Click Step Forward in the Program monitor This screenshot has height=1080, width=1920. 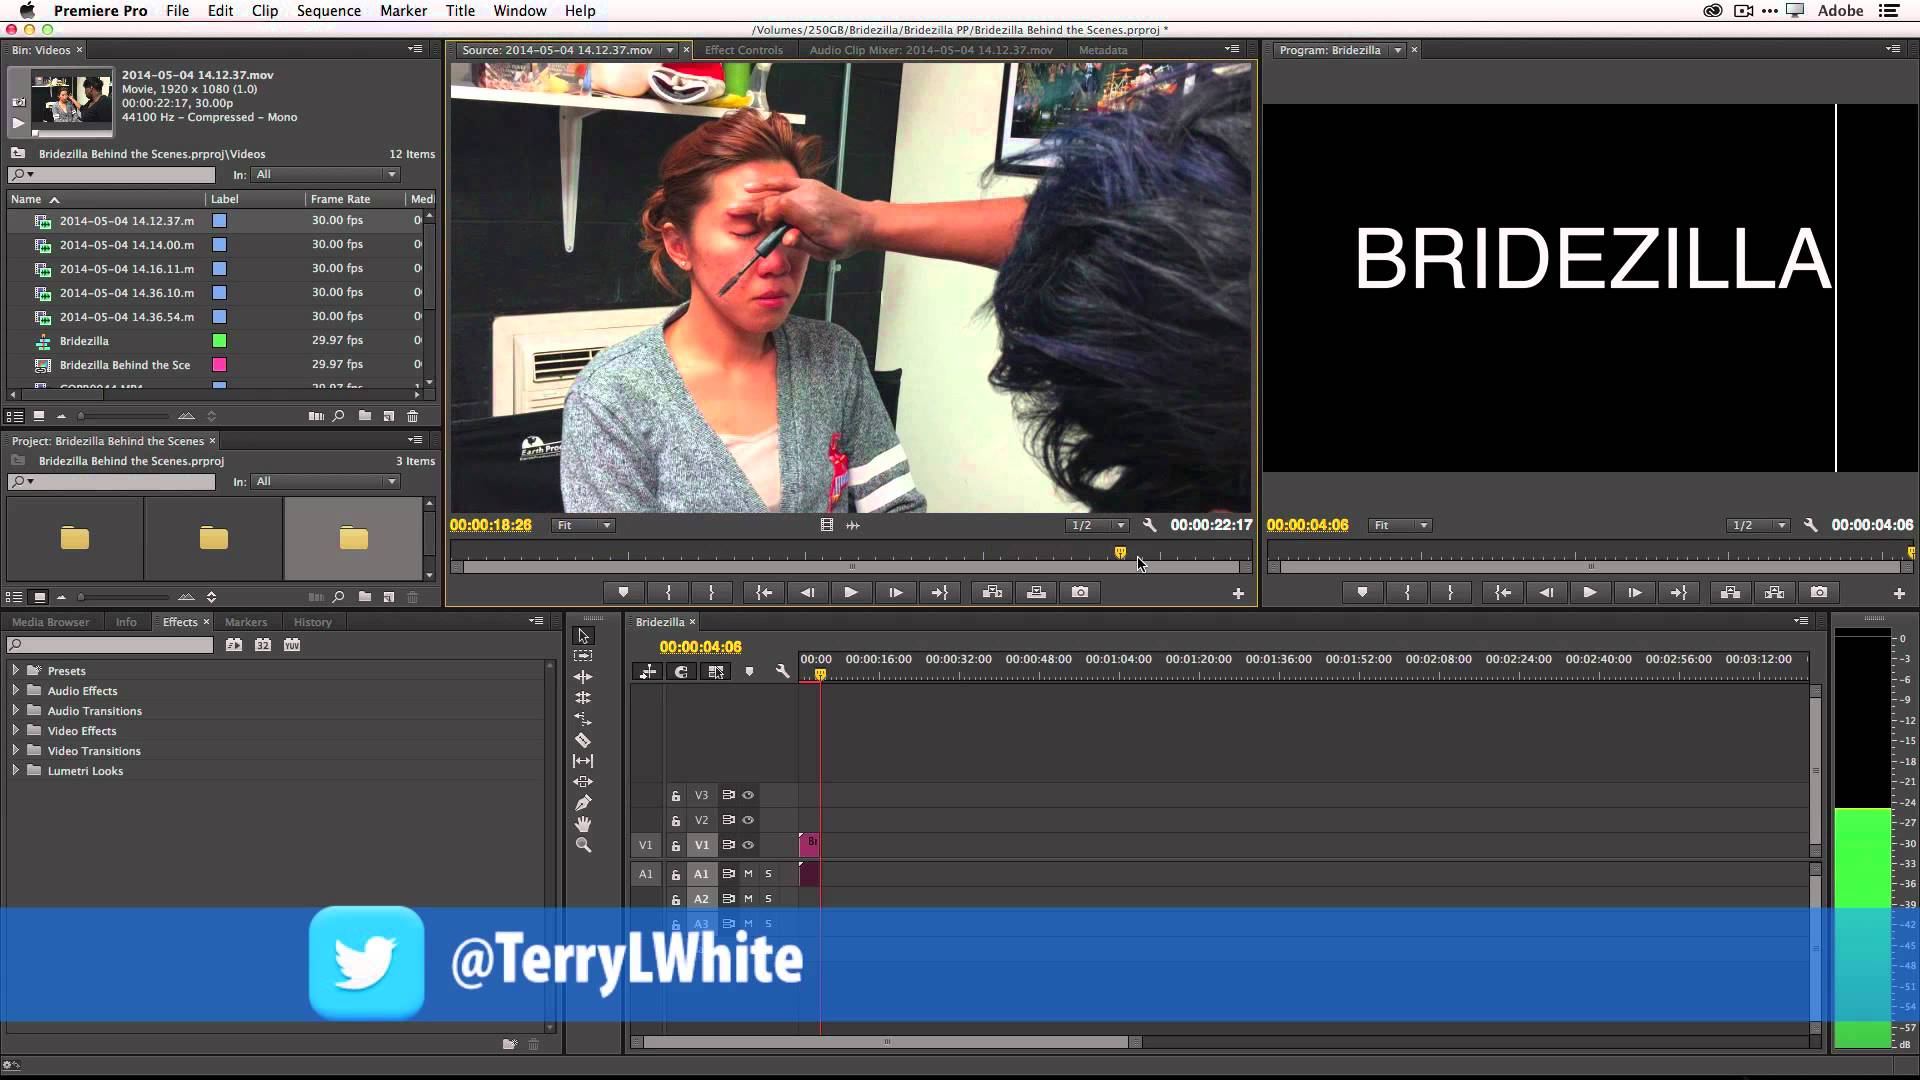coord(1635,592)
